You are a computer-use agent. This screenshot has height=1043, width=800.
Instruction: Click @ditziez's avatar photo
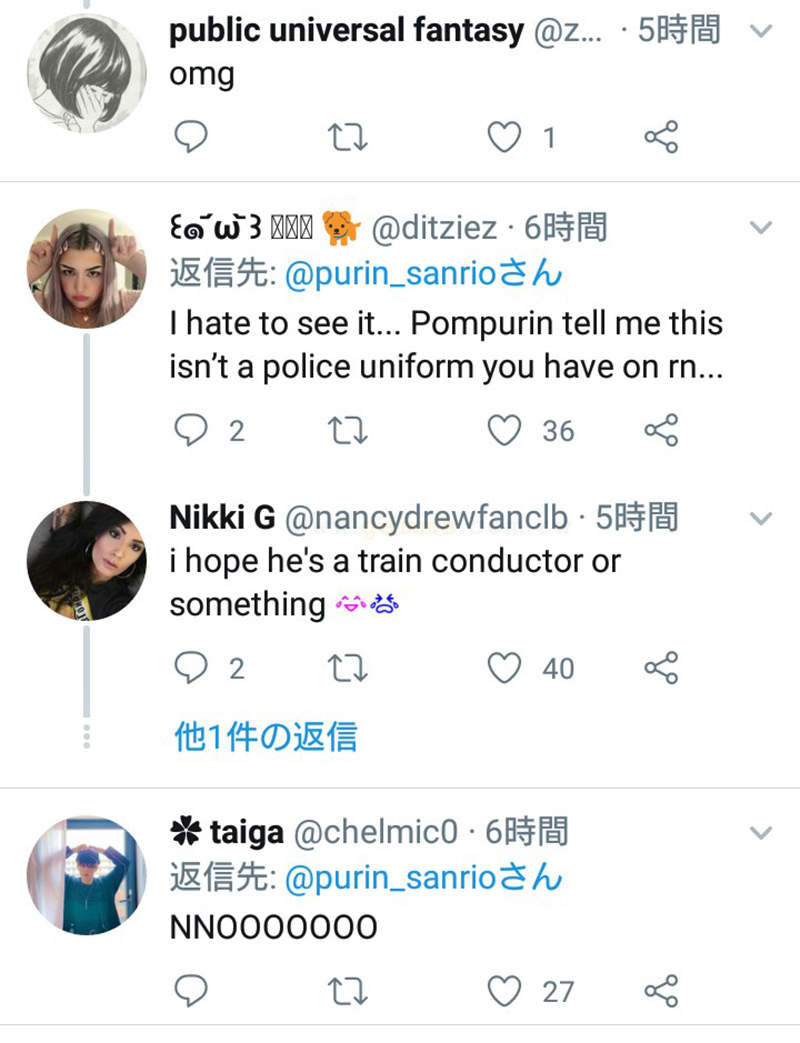tap(86, 268)
